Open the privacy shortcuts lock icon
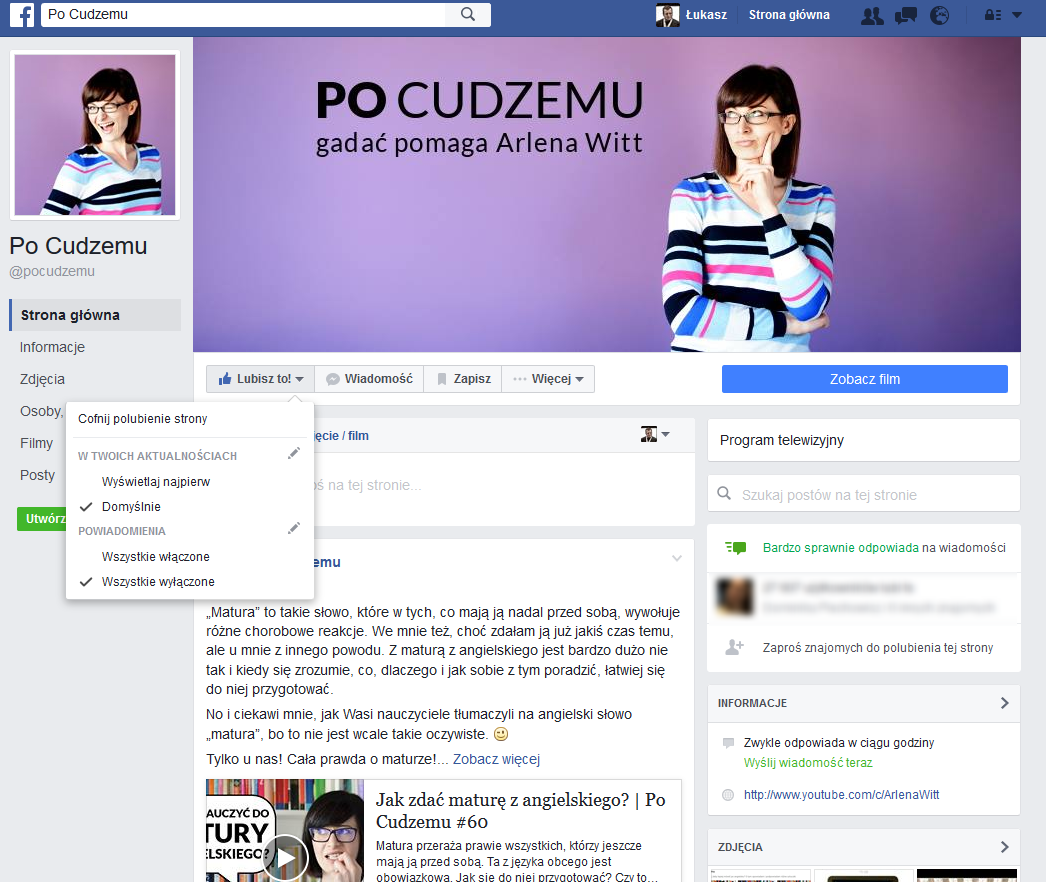This screenshot has width=1046, height=882. (993, 15)
